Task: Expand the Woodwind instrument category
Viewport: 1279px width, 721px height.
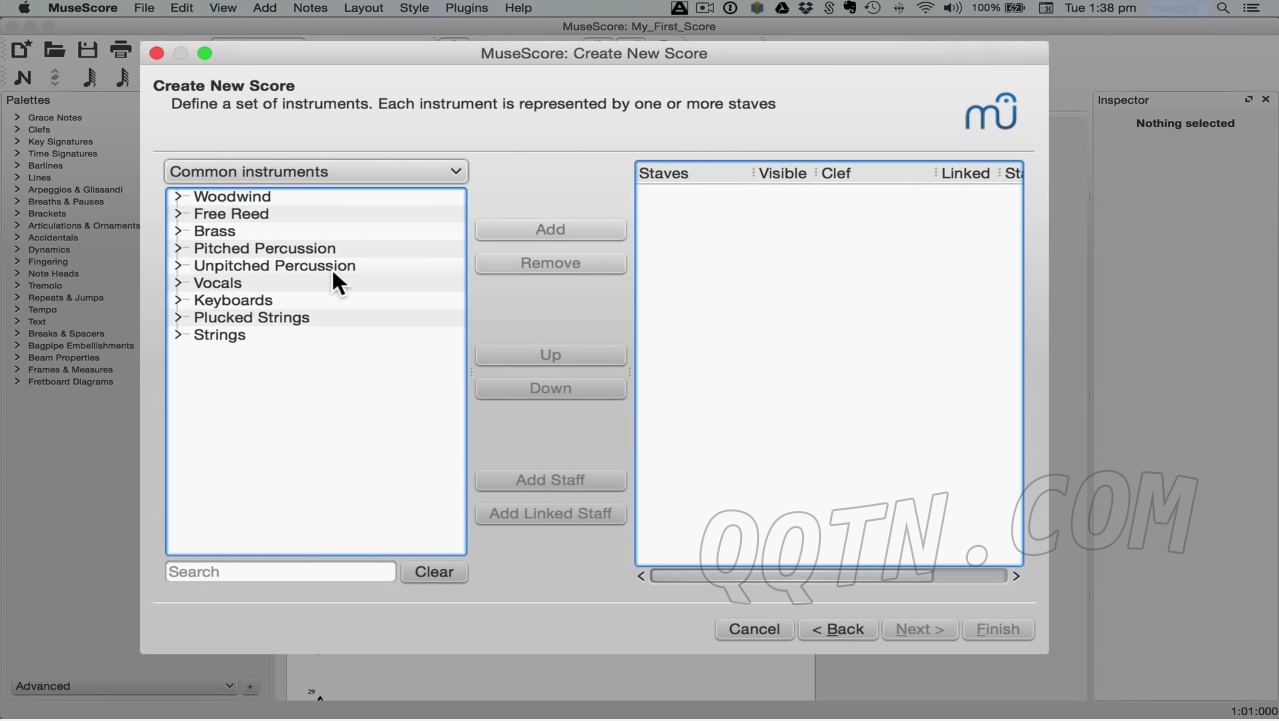Action: coord(178,197)
